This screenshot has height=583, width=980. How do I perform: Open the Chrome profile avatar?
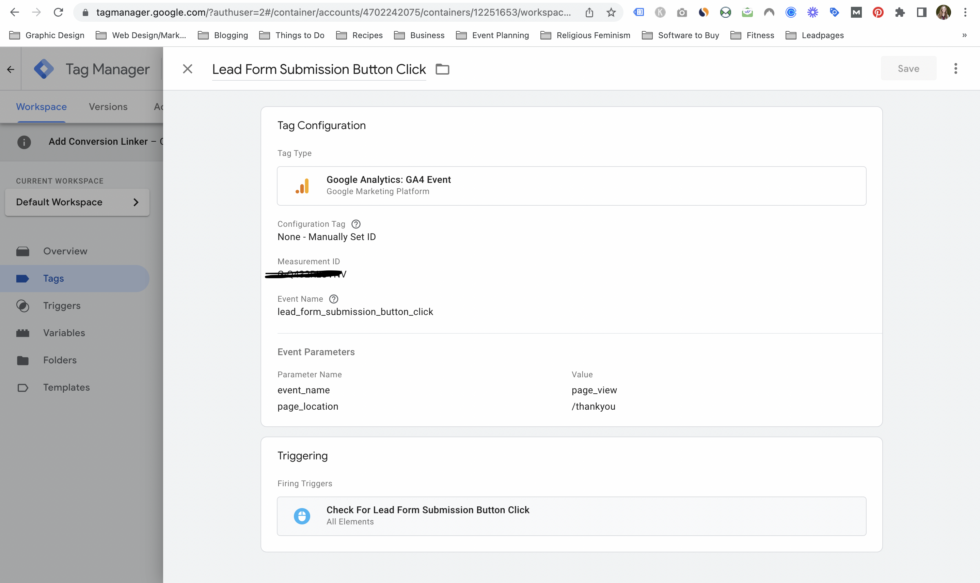pyautogui.click(x=943, y=12)
